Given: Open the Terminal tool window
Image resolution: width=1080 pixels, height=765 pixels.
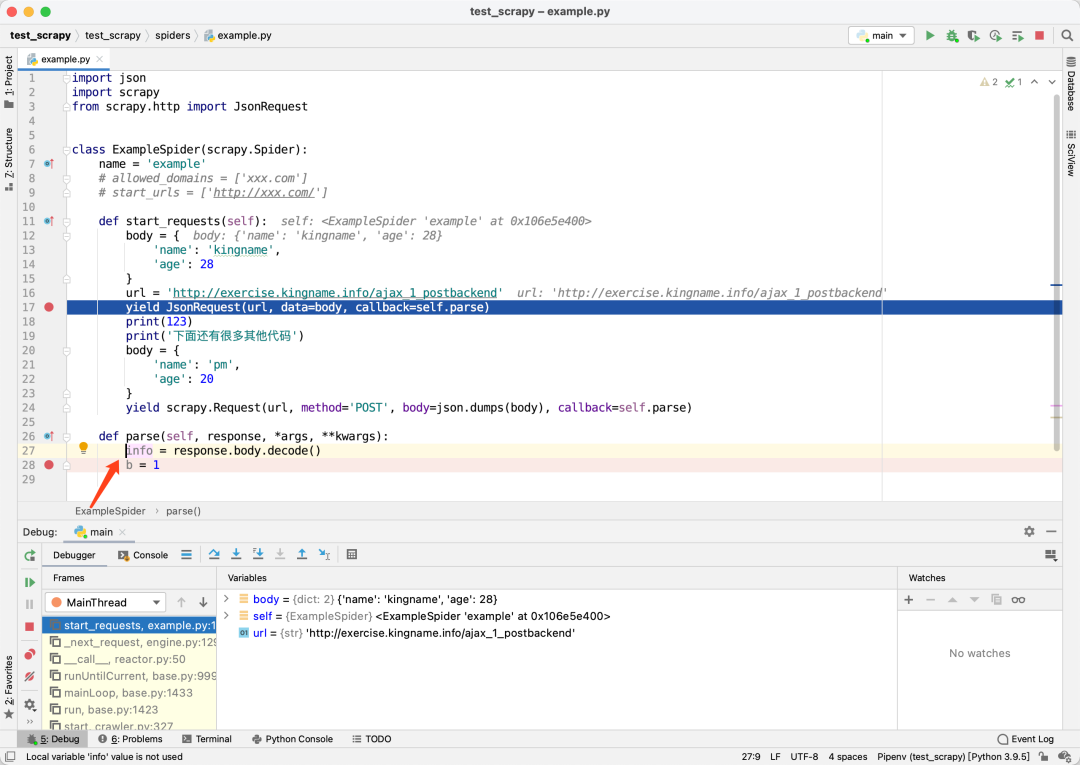Looking at the screenshot, I should [207, 739].
